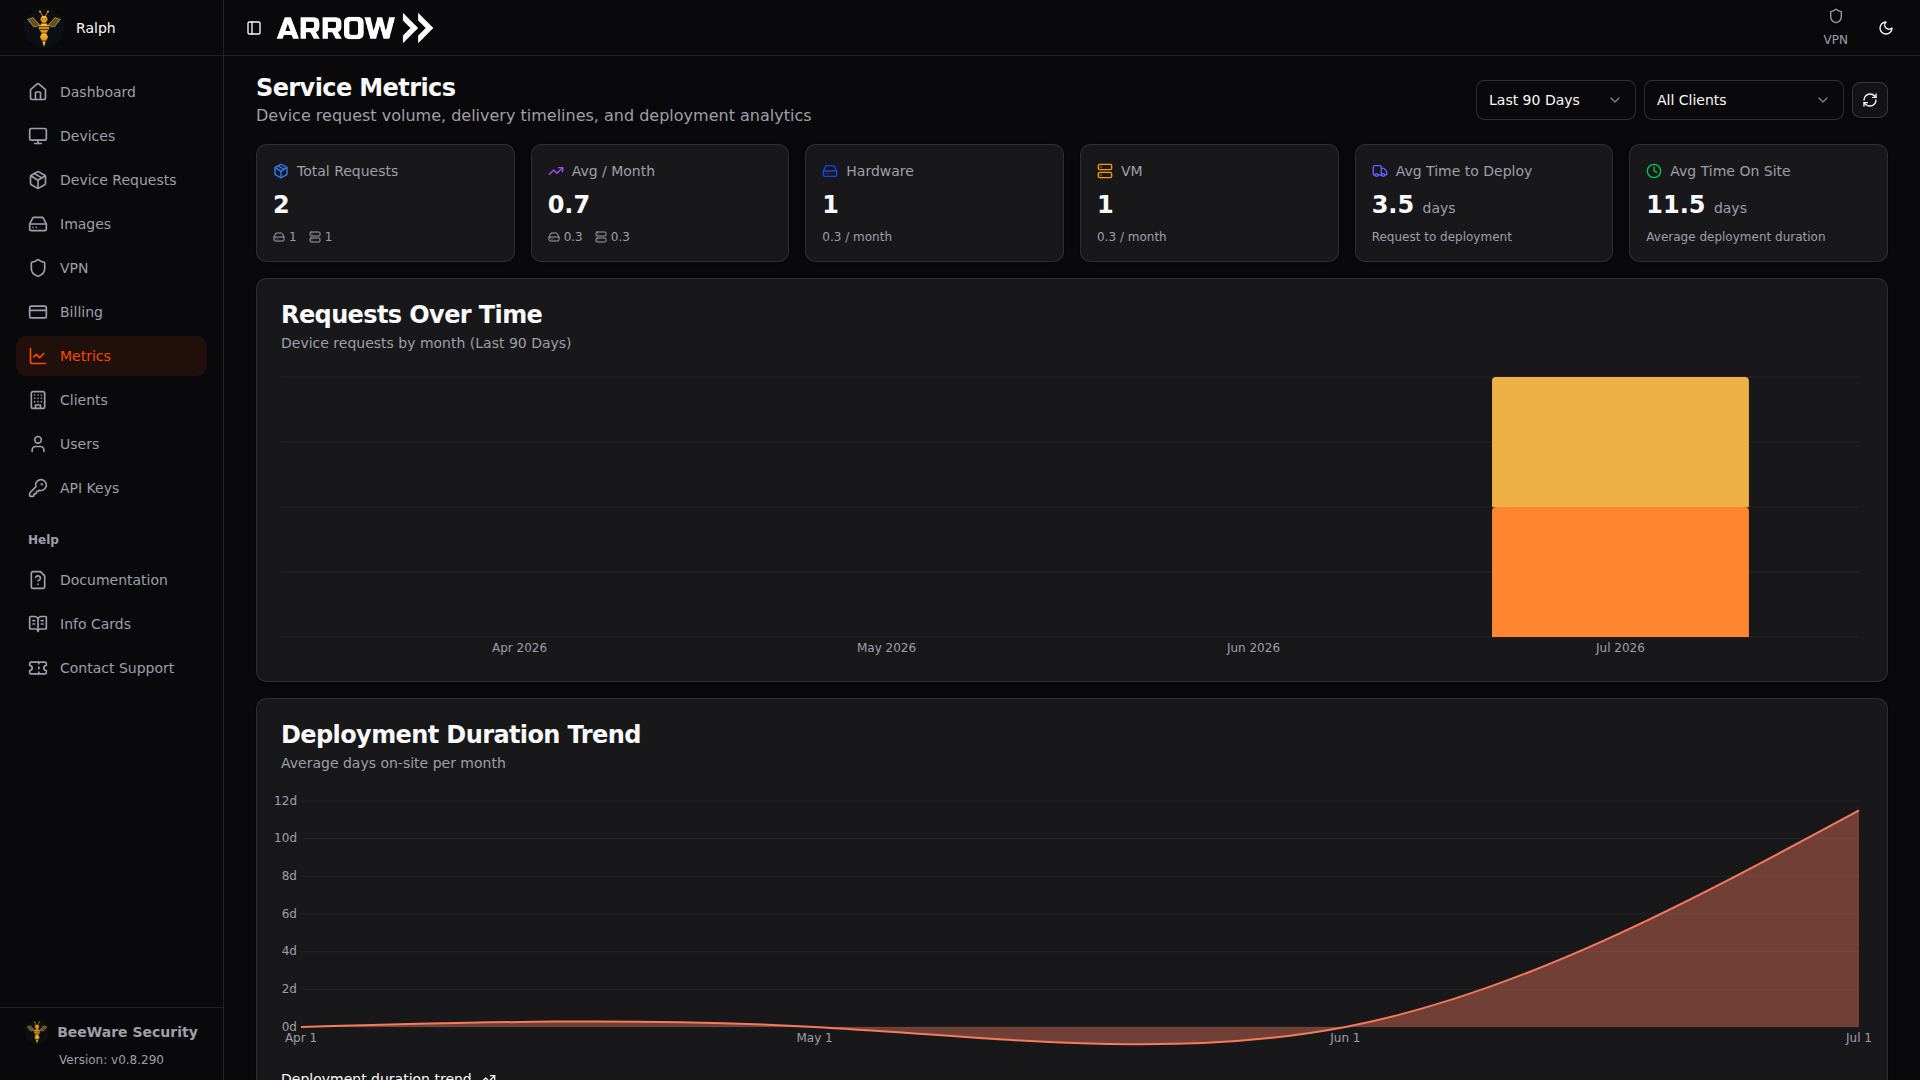
Task: Toggle the sidebar panel collapse icon
Action: click(x=254, y=28)
